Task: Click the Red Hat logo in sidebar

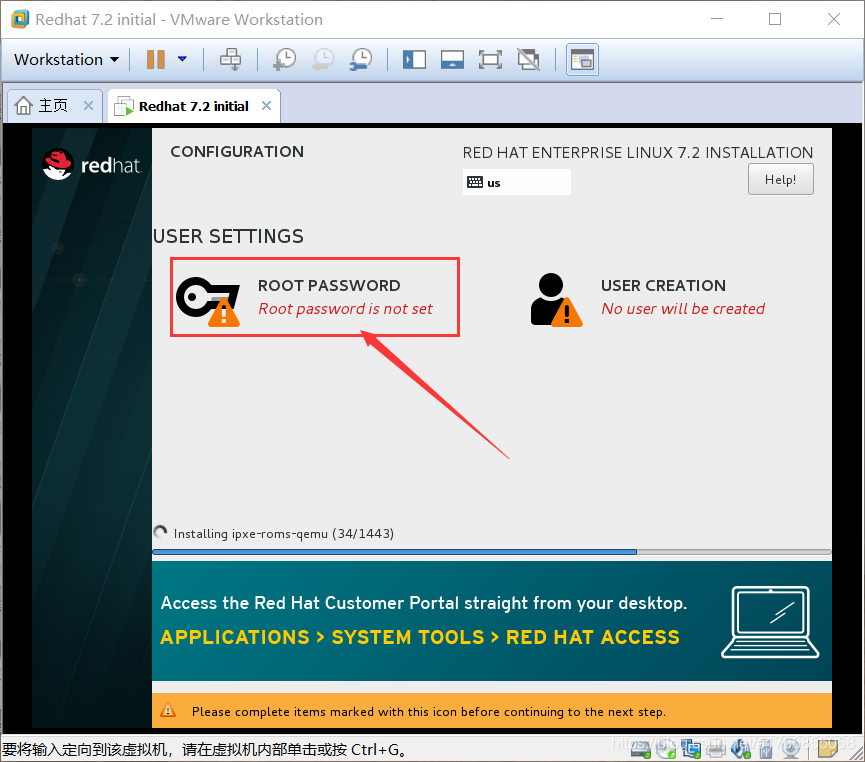Action: pos(92,164)
